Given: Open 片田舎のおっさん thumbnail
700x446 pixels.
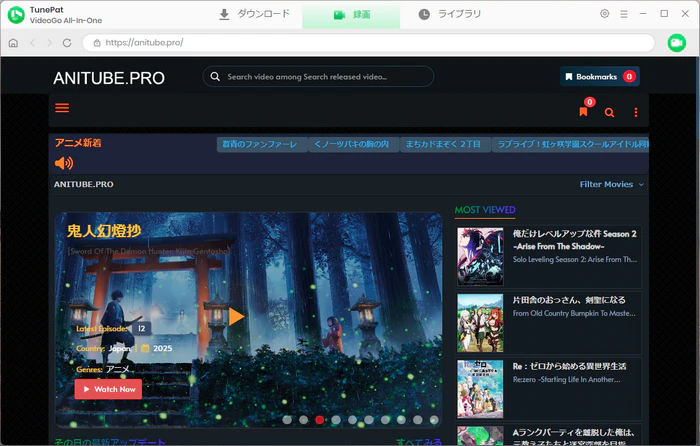Looking at the screenshot, I should (480, 323).
